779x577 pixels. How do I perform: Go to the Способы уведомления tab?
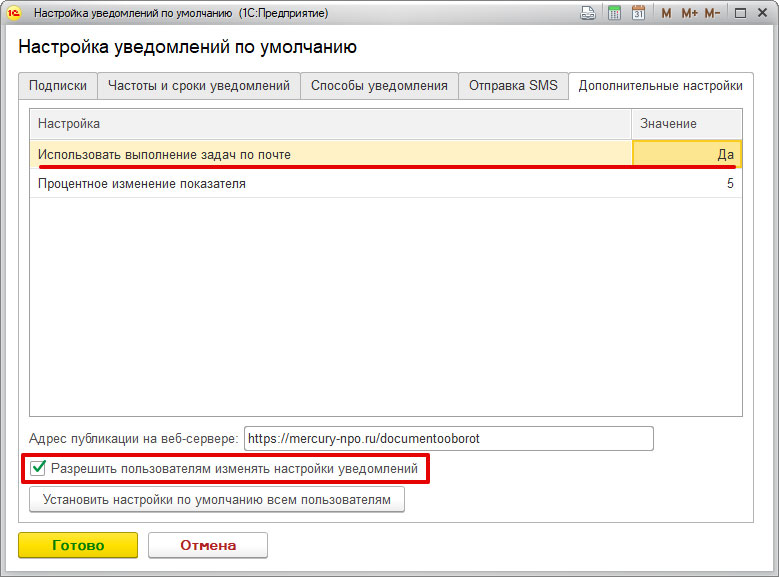[379, 86]
